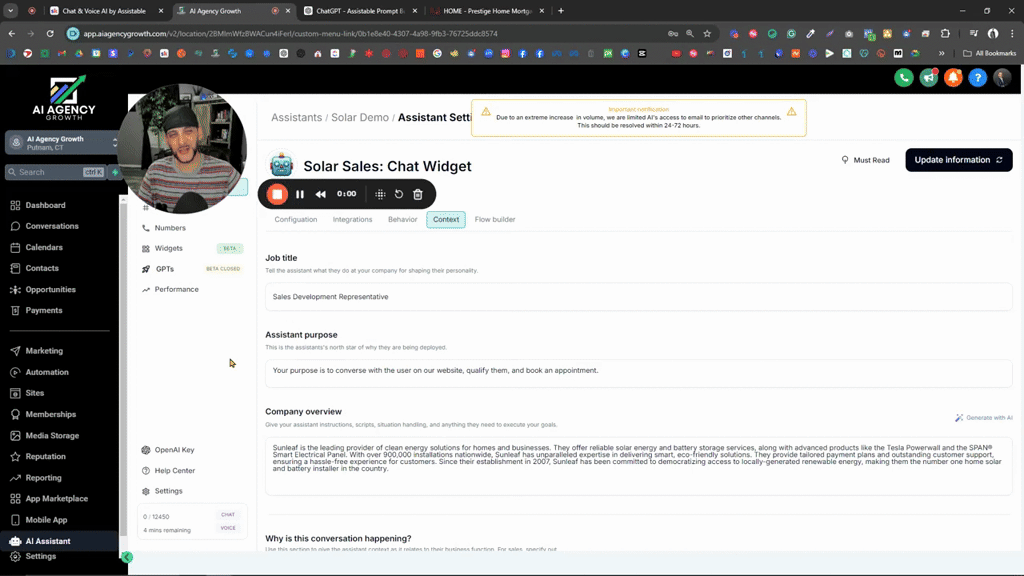Click the Update information button

957,159
